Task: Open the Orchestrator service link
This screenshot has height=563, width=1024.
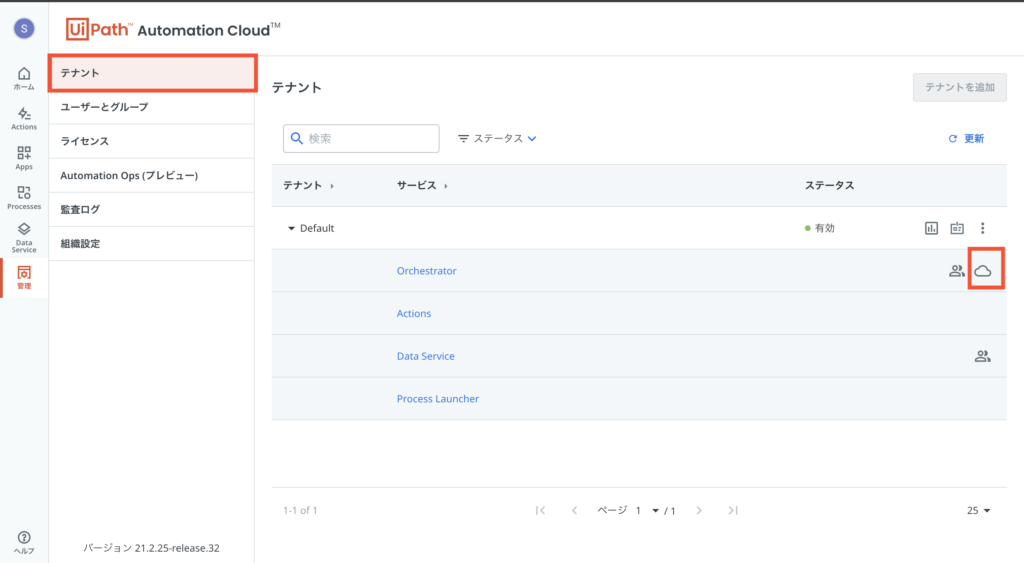Action: (x=426, y=270)
